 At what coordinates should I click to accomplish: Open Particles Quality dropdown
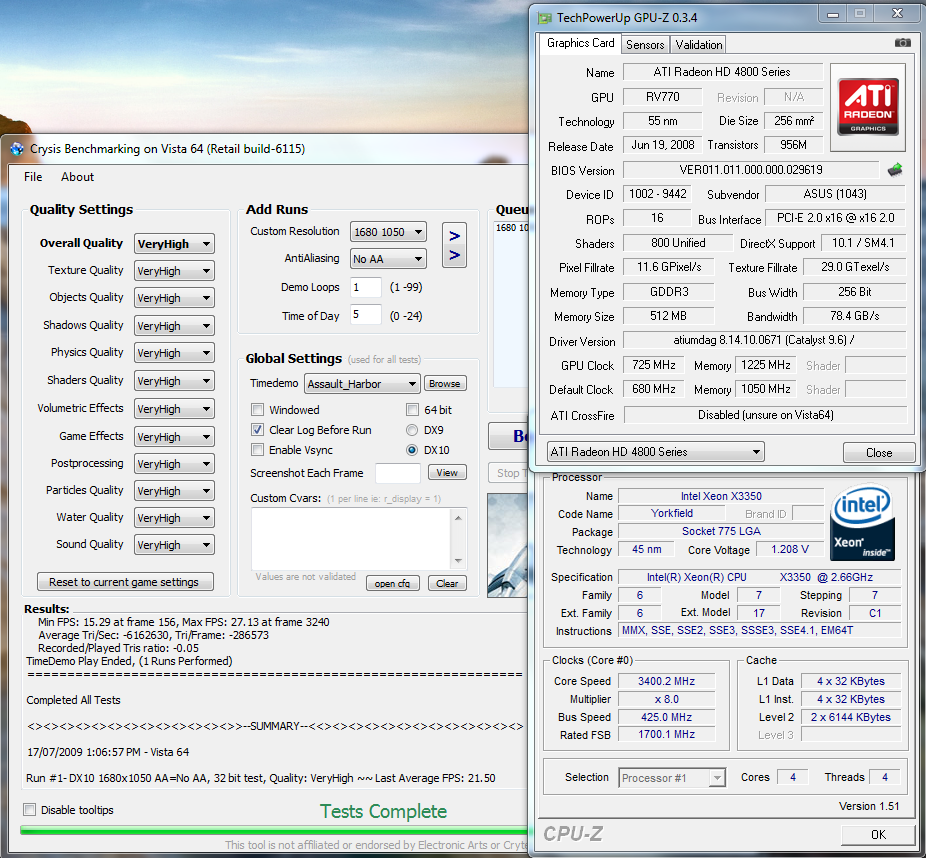click(x=174, y=491)
